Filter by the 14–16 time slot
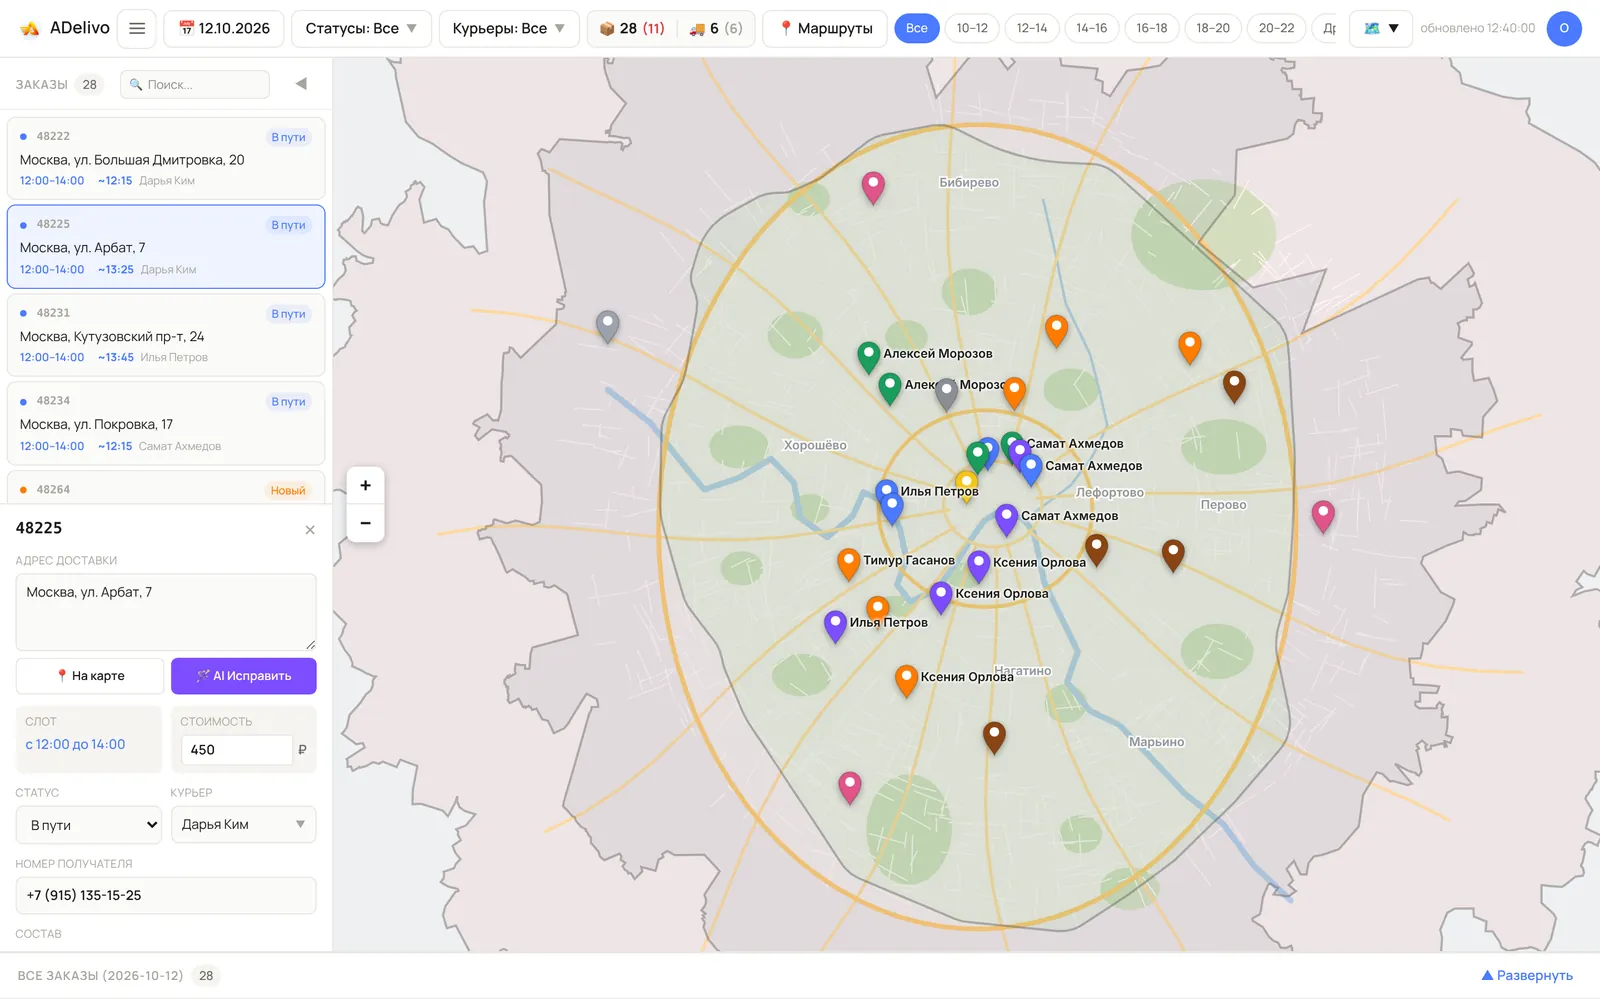 pos(1092,28)
